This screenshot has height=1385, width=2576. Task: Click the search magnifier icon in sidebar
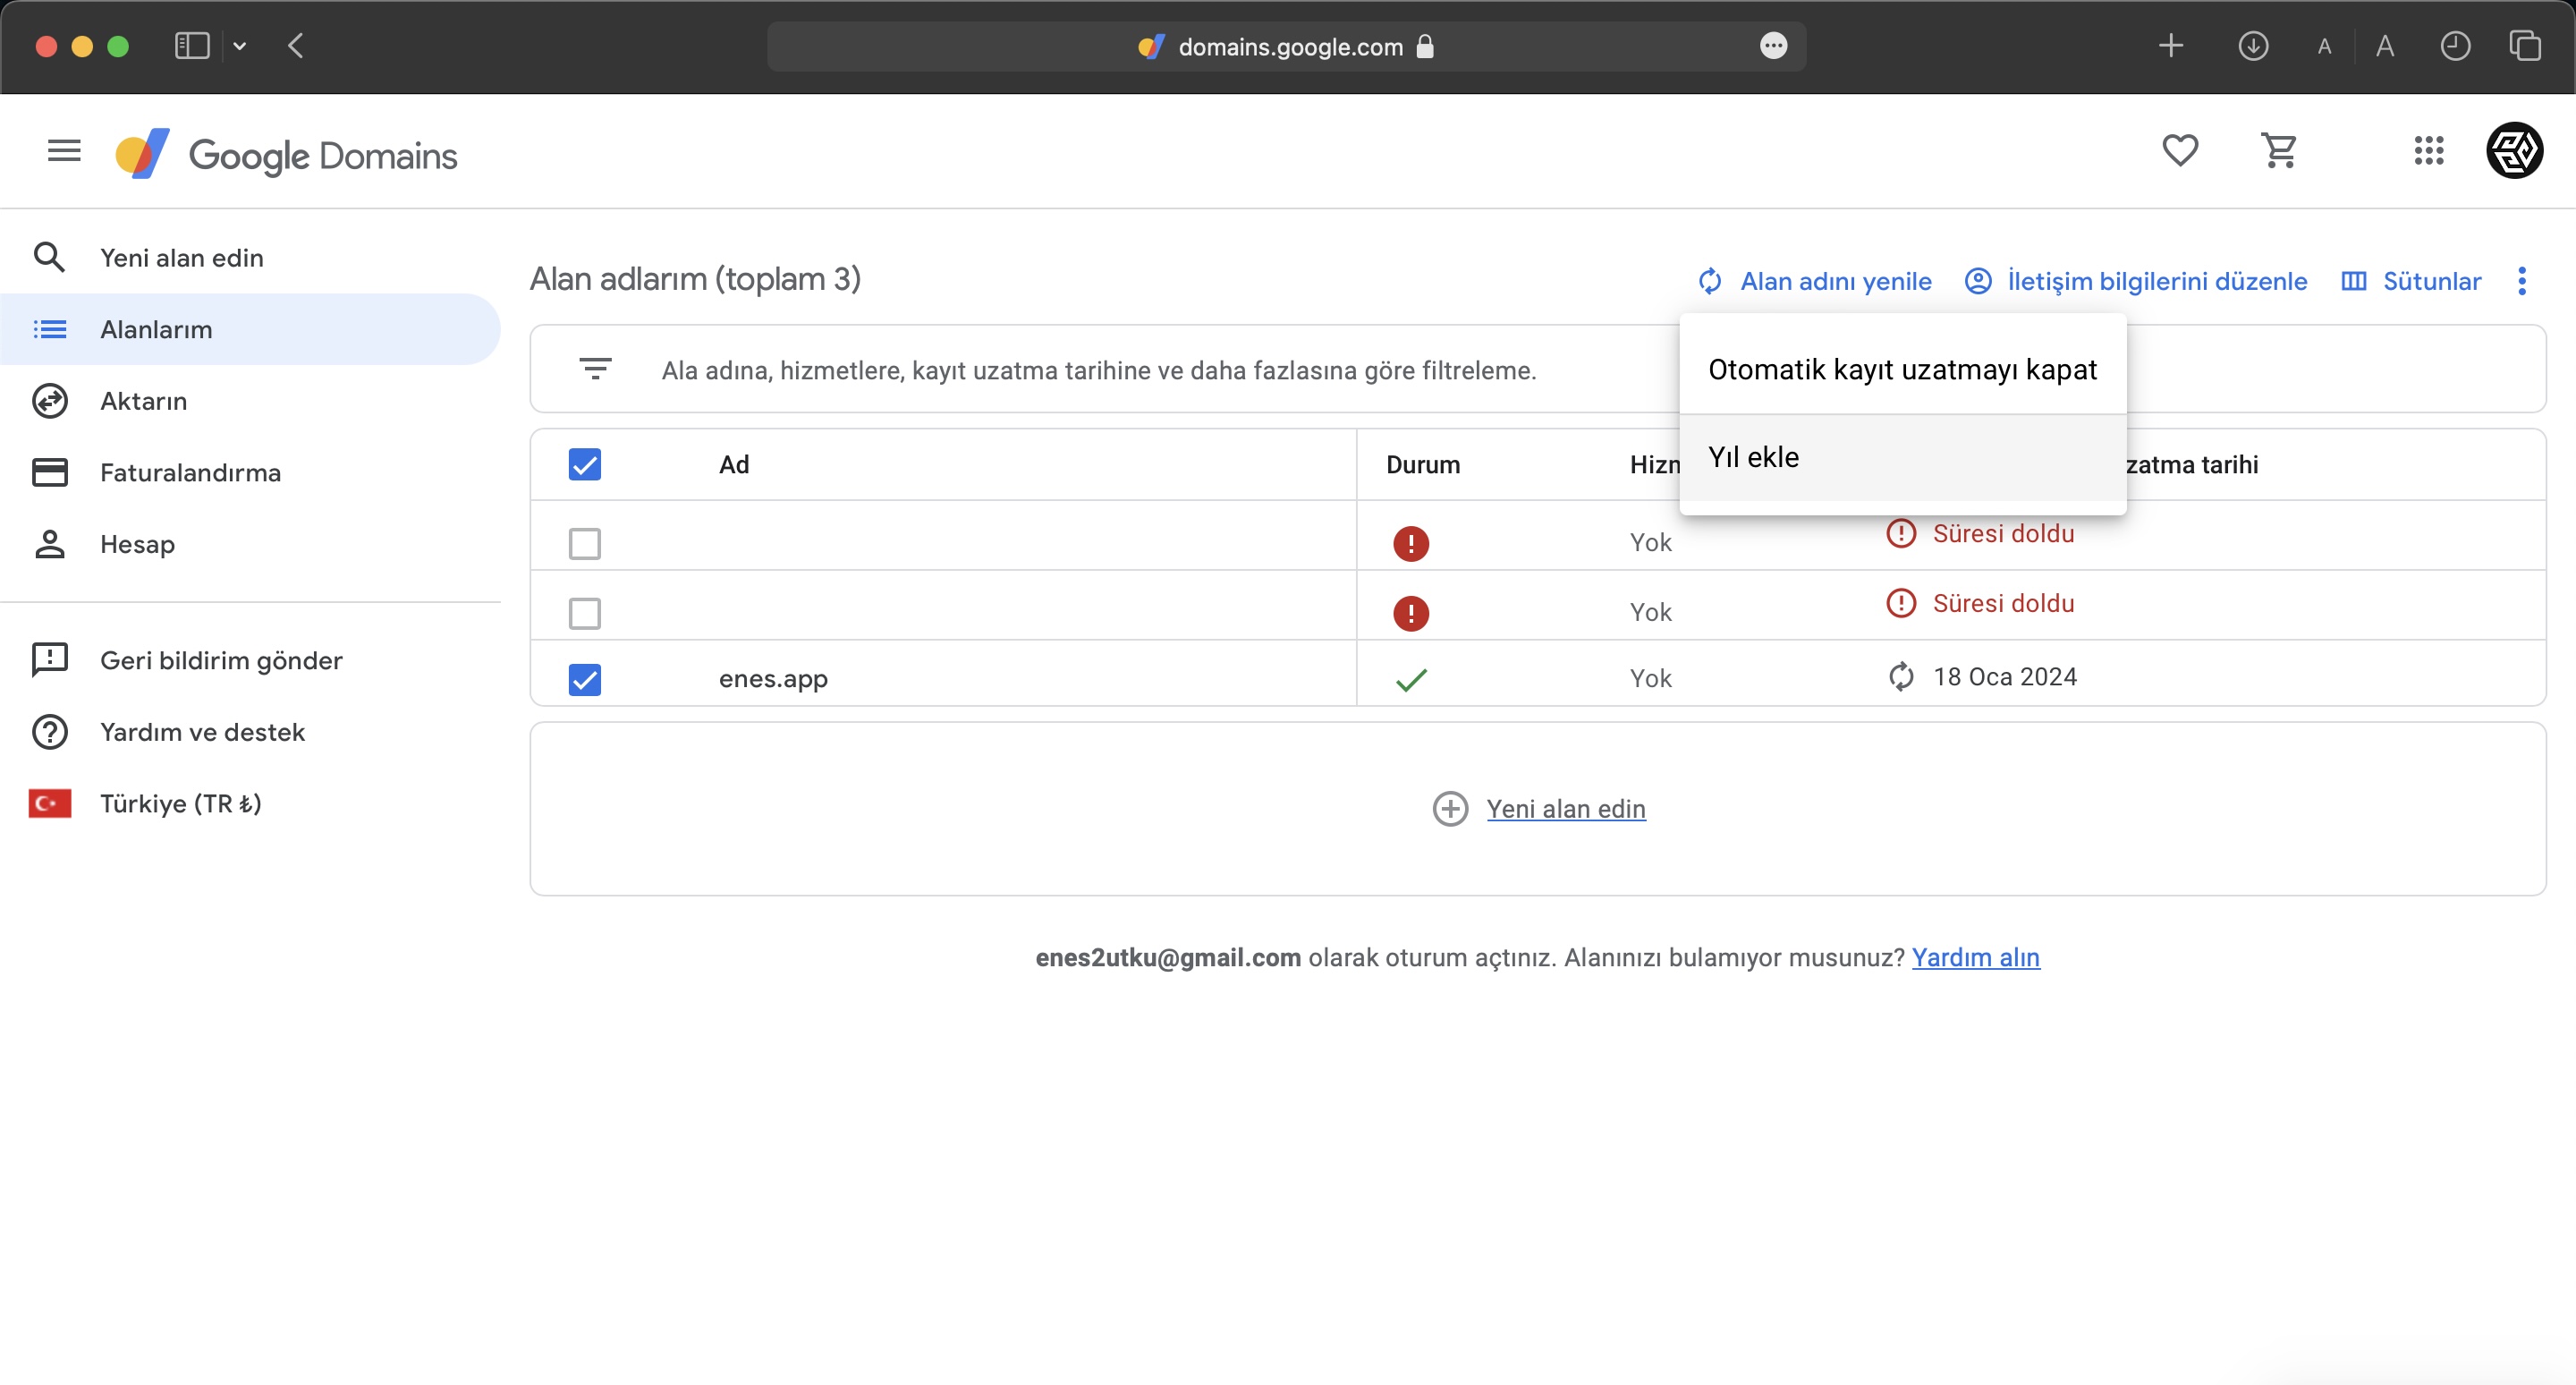coord(49,257)
